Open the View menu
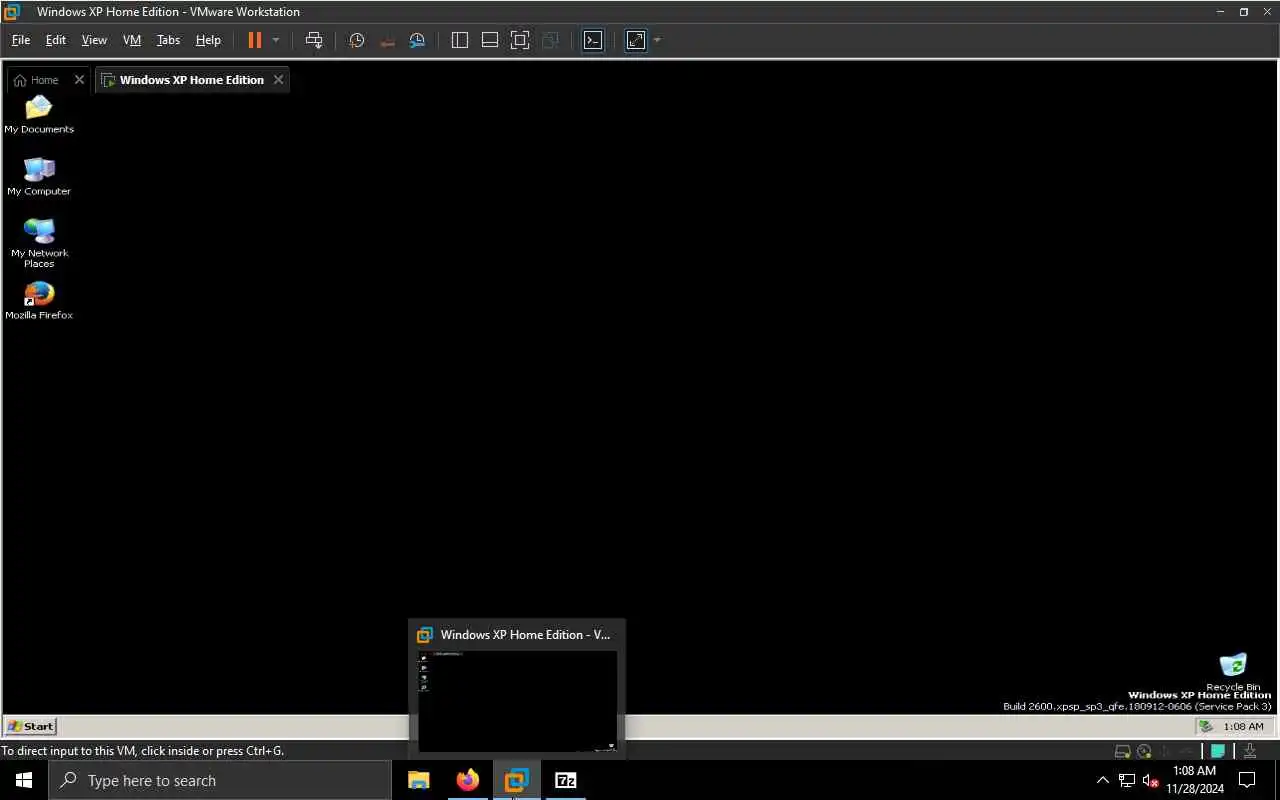This screenshot has width=1280, height=800. pos(94,40)
